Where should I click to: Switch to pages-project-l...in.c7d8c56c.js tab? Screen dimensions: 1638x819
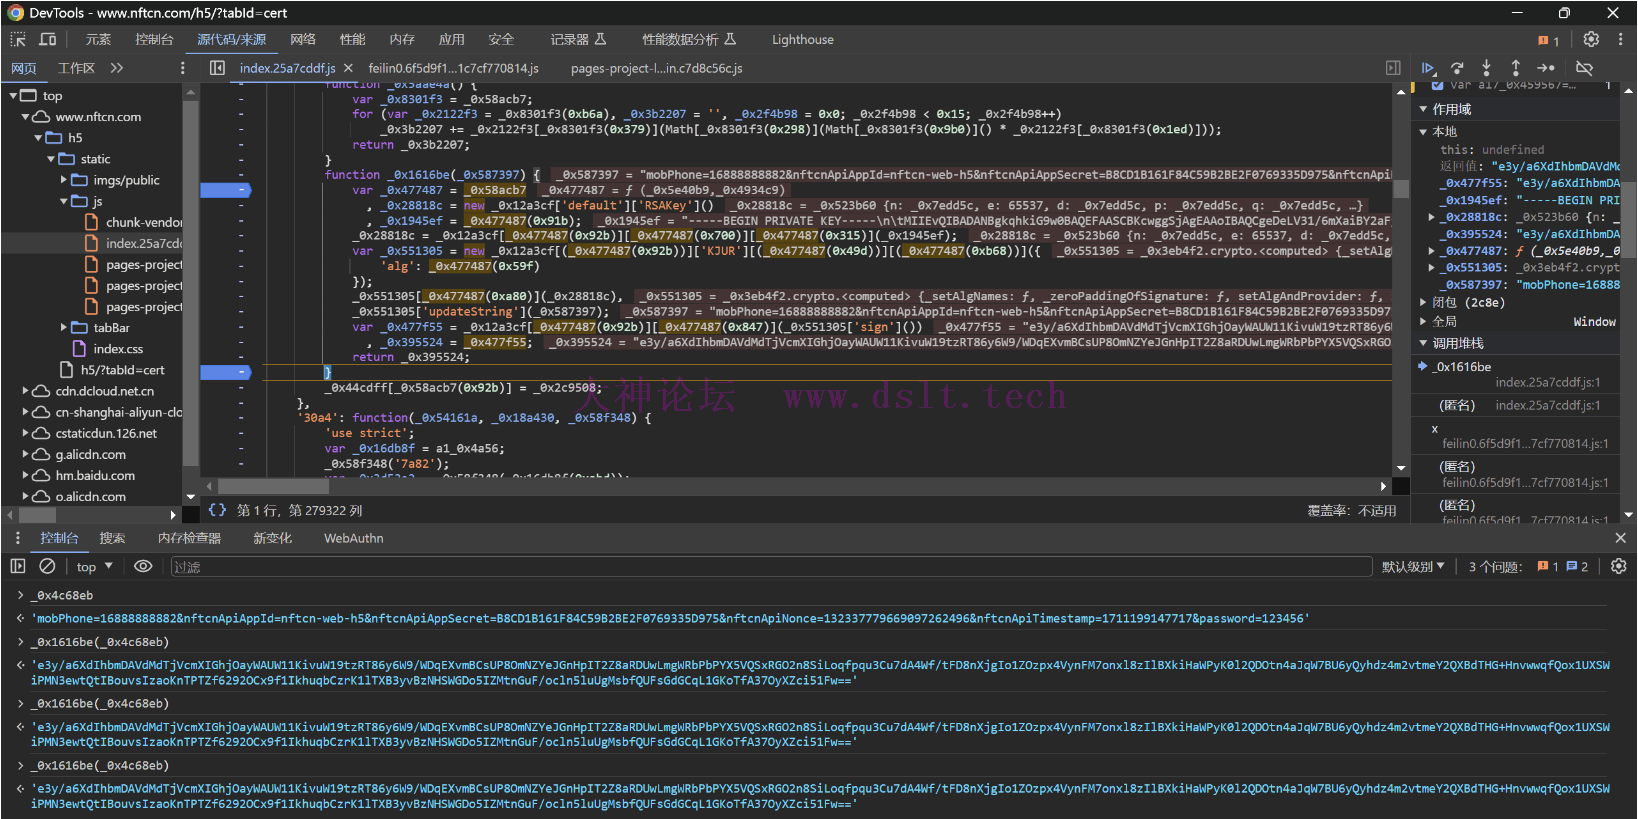tap(656, 68)
